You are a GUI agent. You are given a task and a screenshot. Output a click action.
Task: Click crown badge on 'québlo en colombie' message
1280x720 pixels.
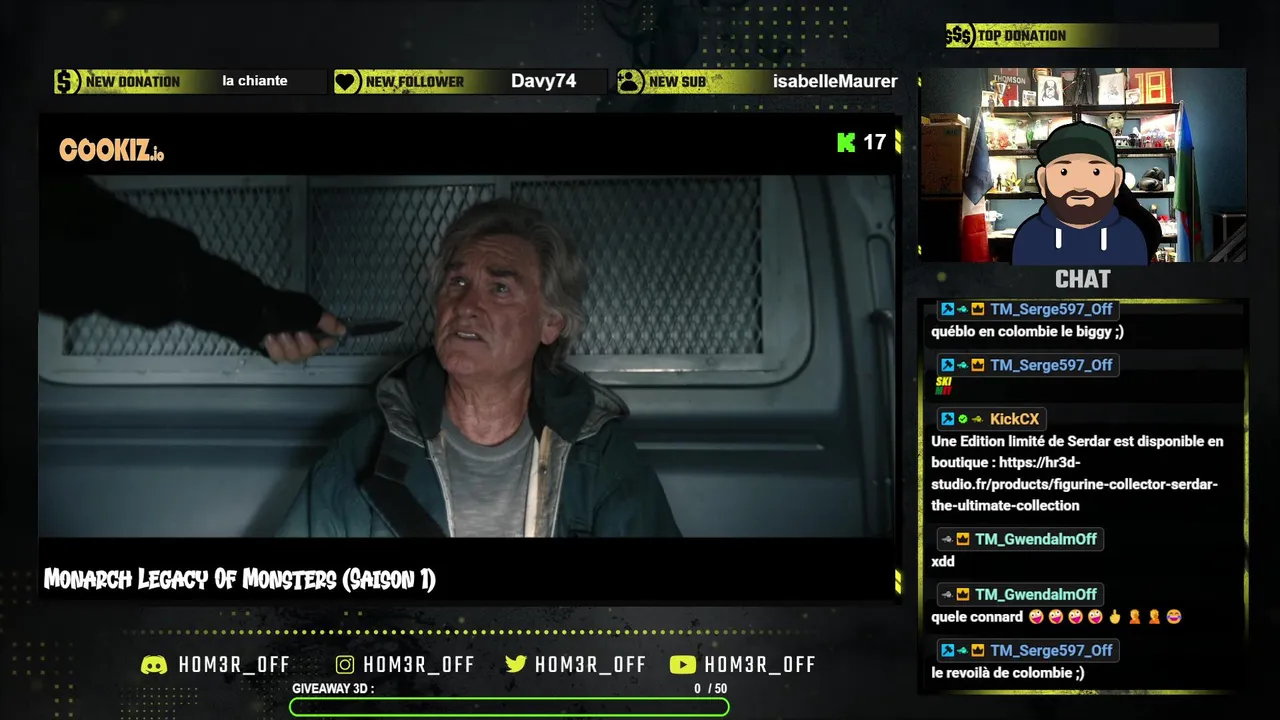point(978,309)
